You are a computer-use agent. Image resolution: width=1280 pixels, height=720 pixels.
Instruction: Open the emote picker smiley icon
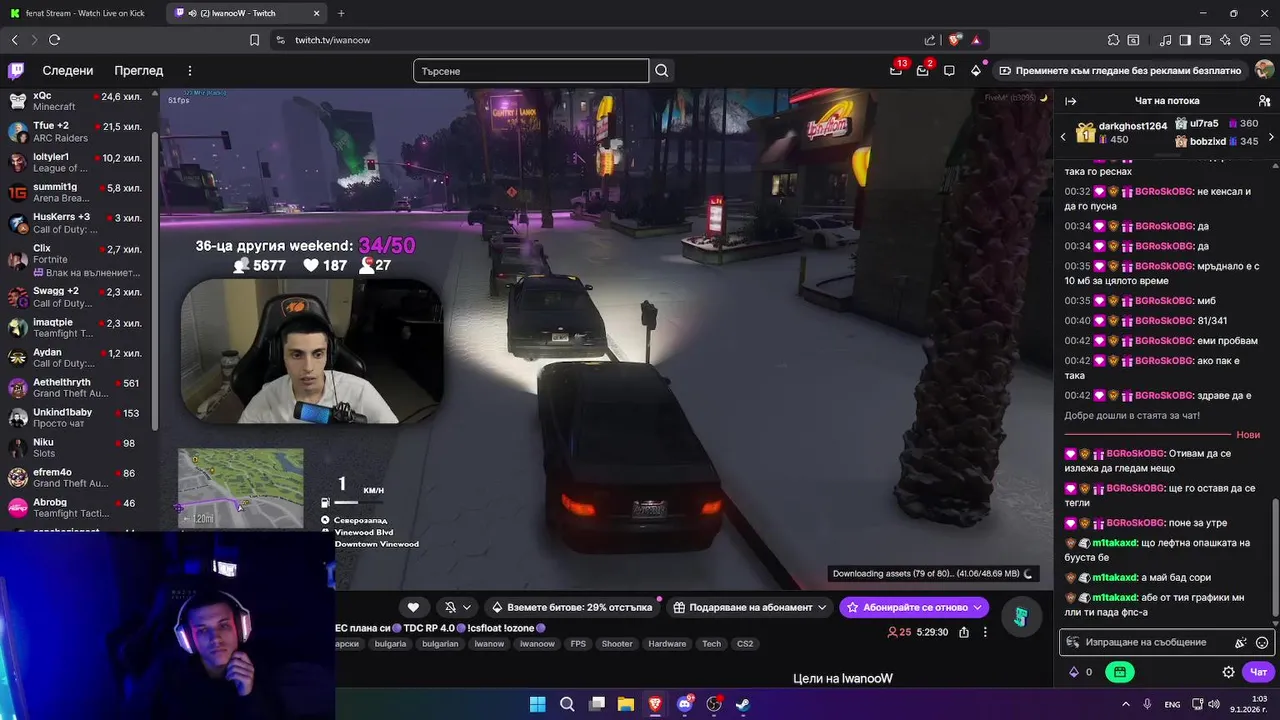1262,643
